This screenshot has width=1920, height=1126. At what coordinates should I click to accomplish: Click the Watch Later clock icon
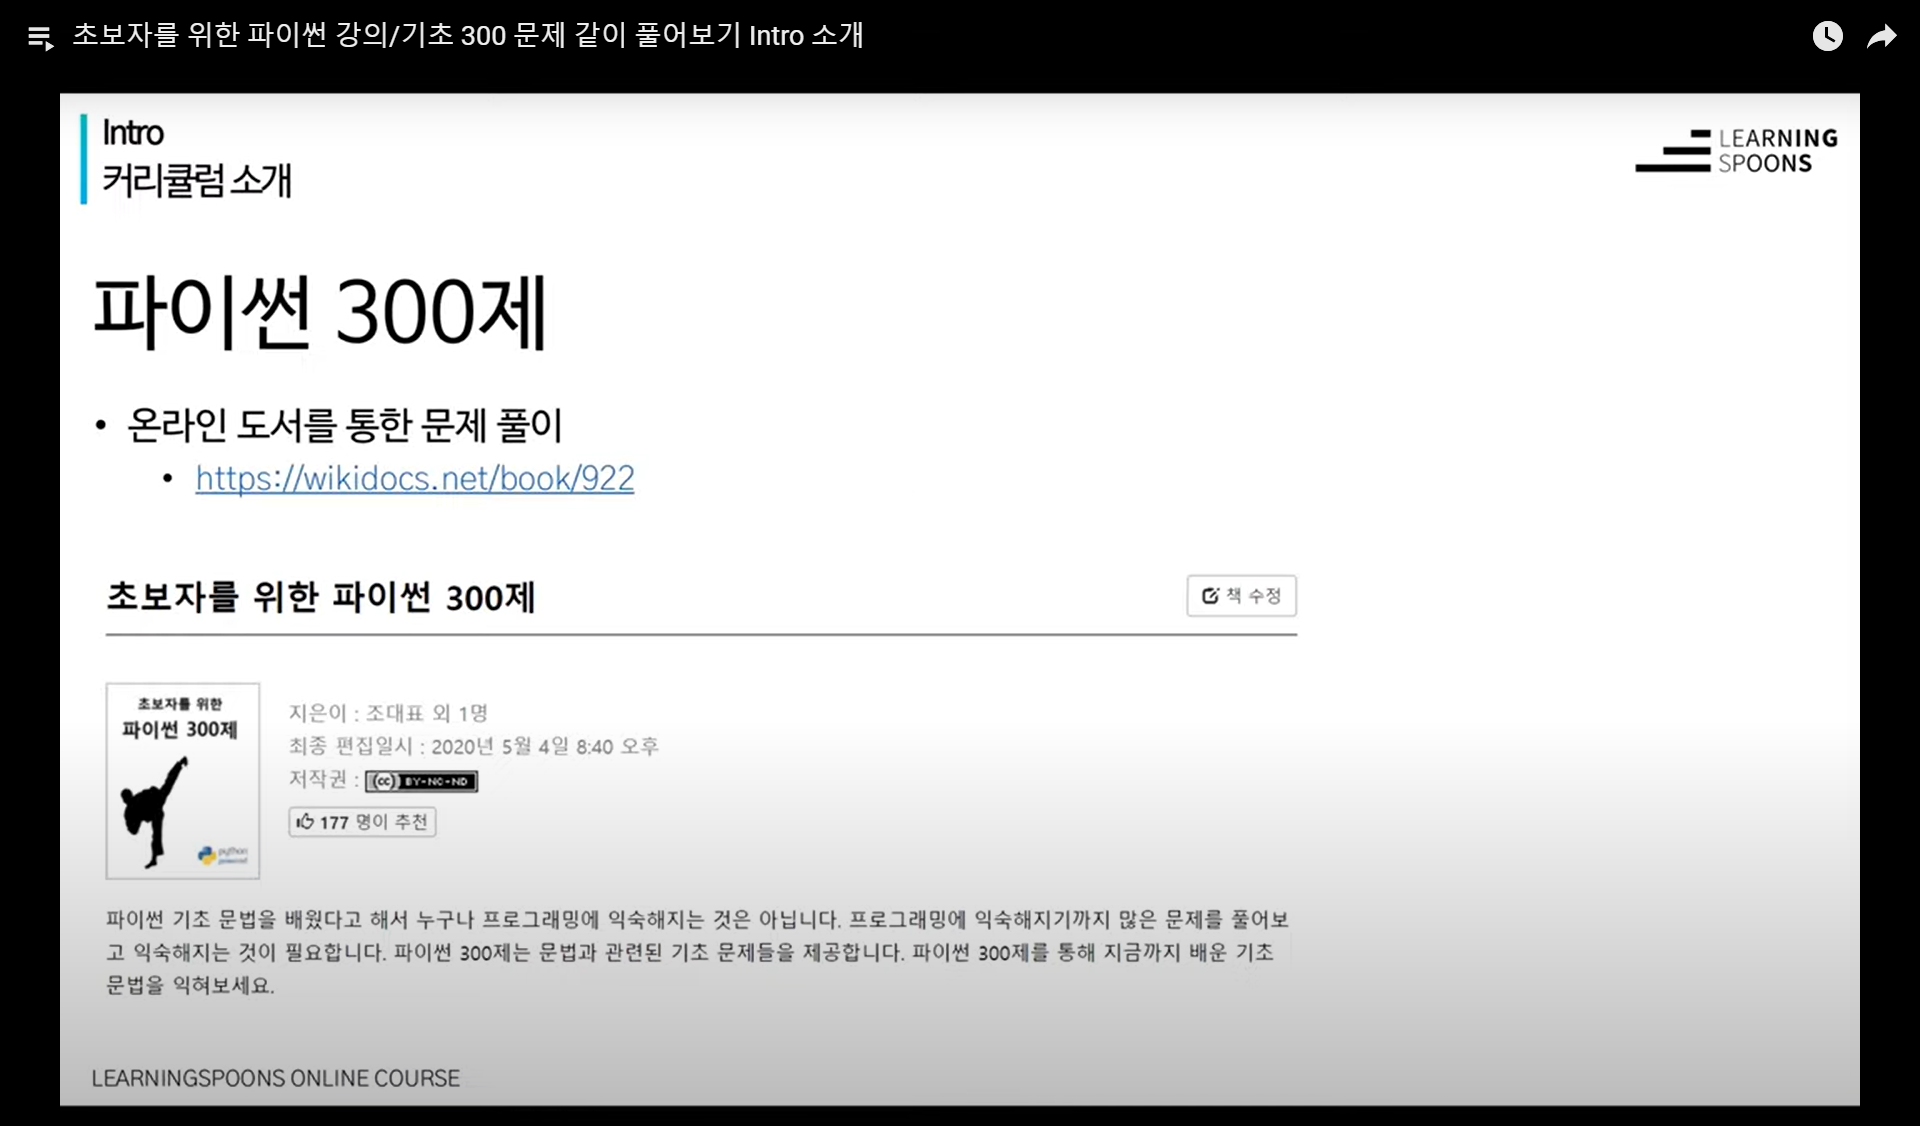[x=1827, y=37]
